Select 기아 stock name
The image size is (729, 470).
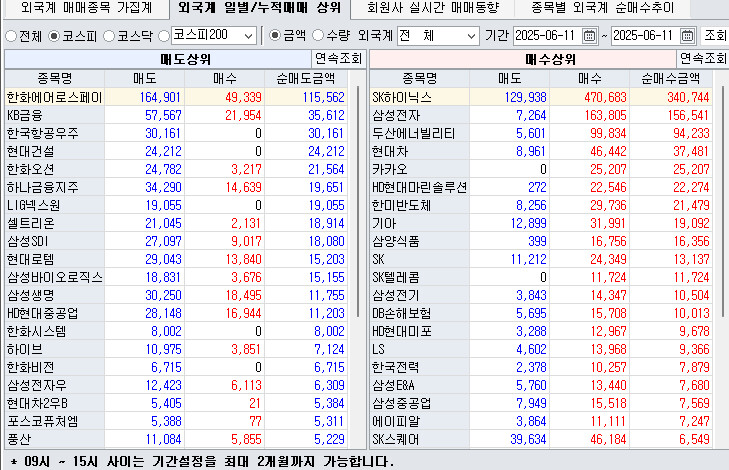384,223
